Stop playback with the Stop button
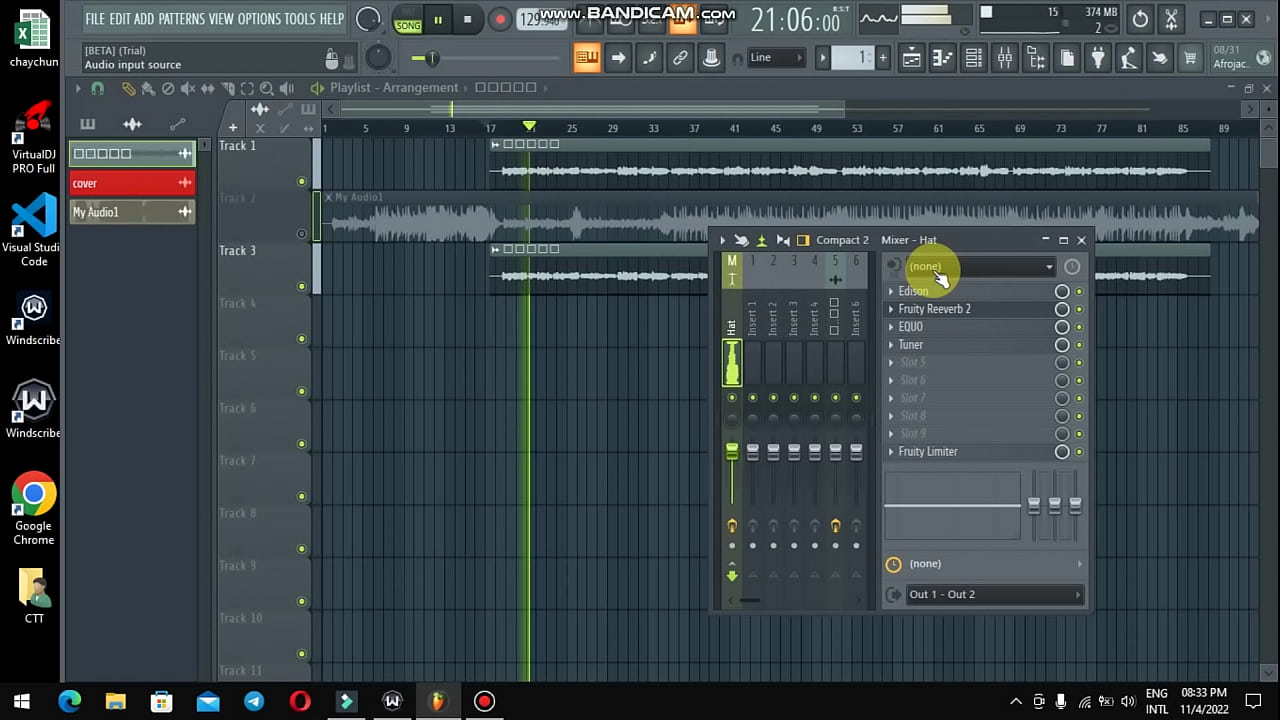The image size is (1280, 720). [467, 19]
